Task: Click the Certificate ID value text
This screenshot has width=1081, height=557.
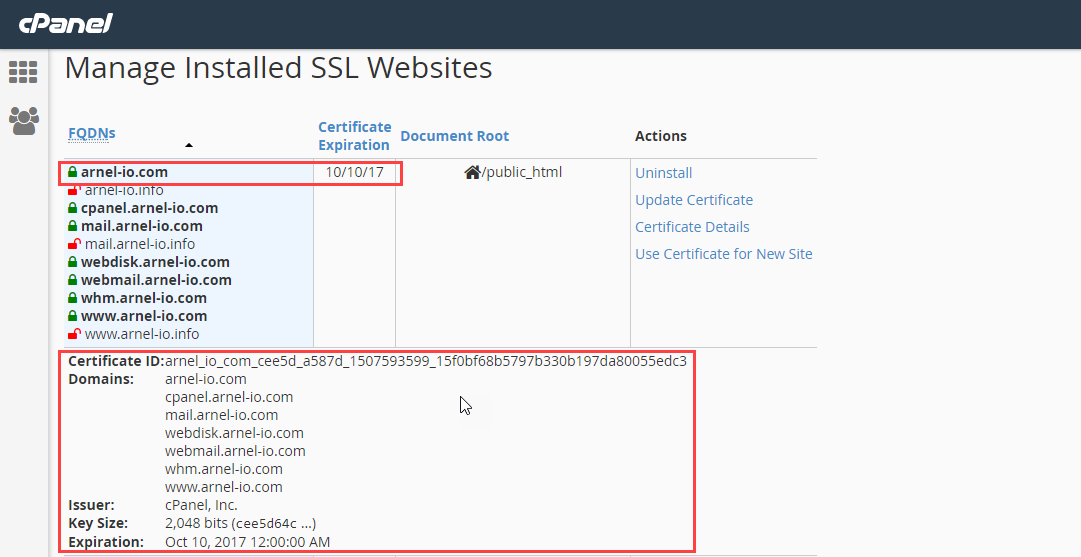Action: (425, 361)
